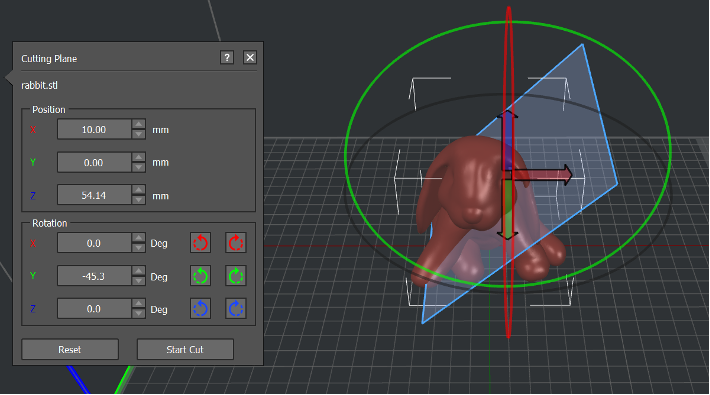The image size is (710, 395).
Task: Increase Position Z with up stepper
Action: click(x=139, y=190)
